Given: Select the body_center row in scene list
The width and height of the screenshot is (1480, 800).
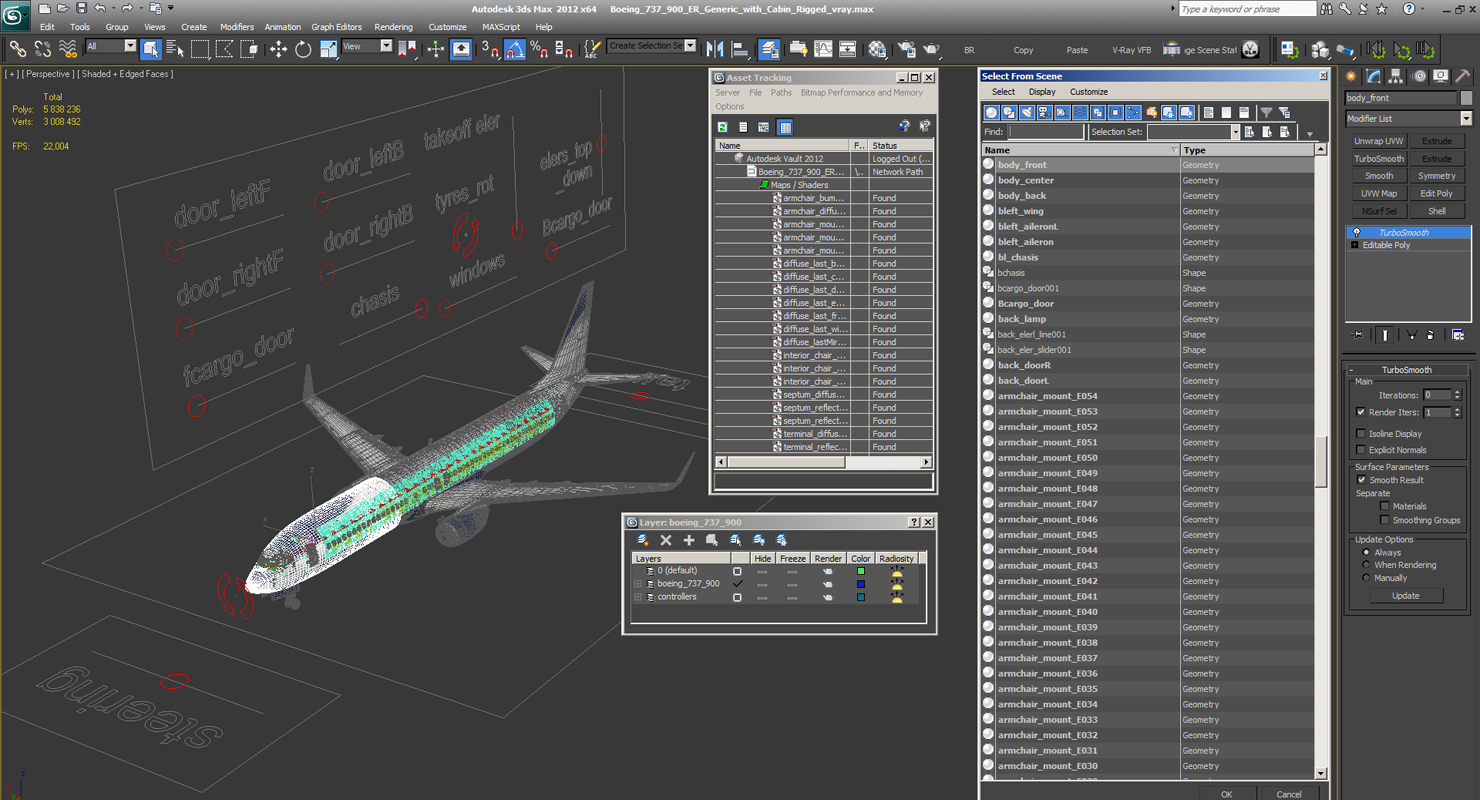Looking at the screenshot, I should click(x=1150, y=180).
